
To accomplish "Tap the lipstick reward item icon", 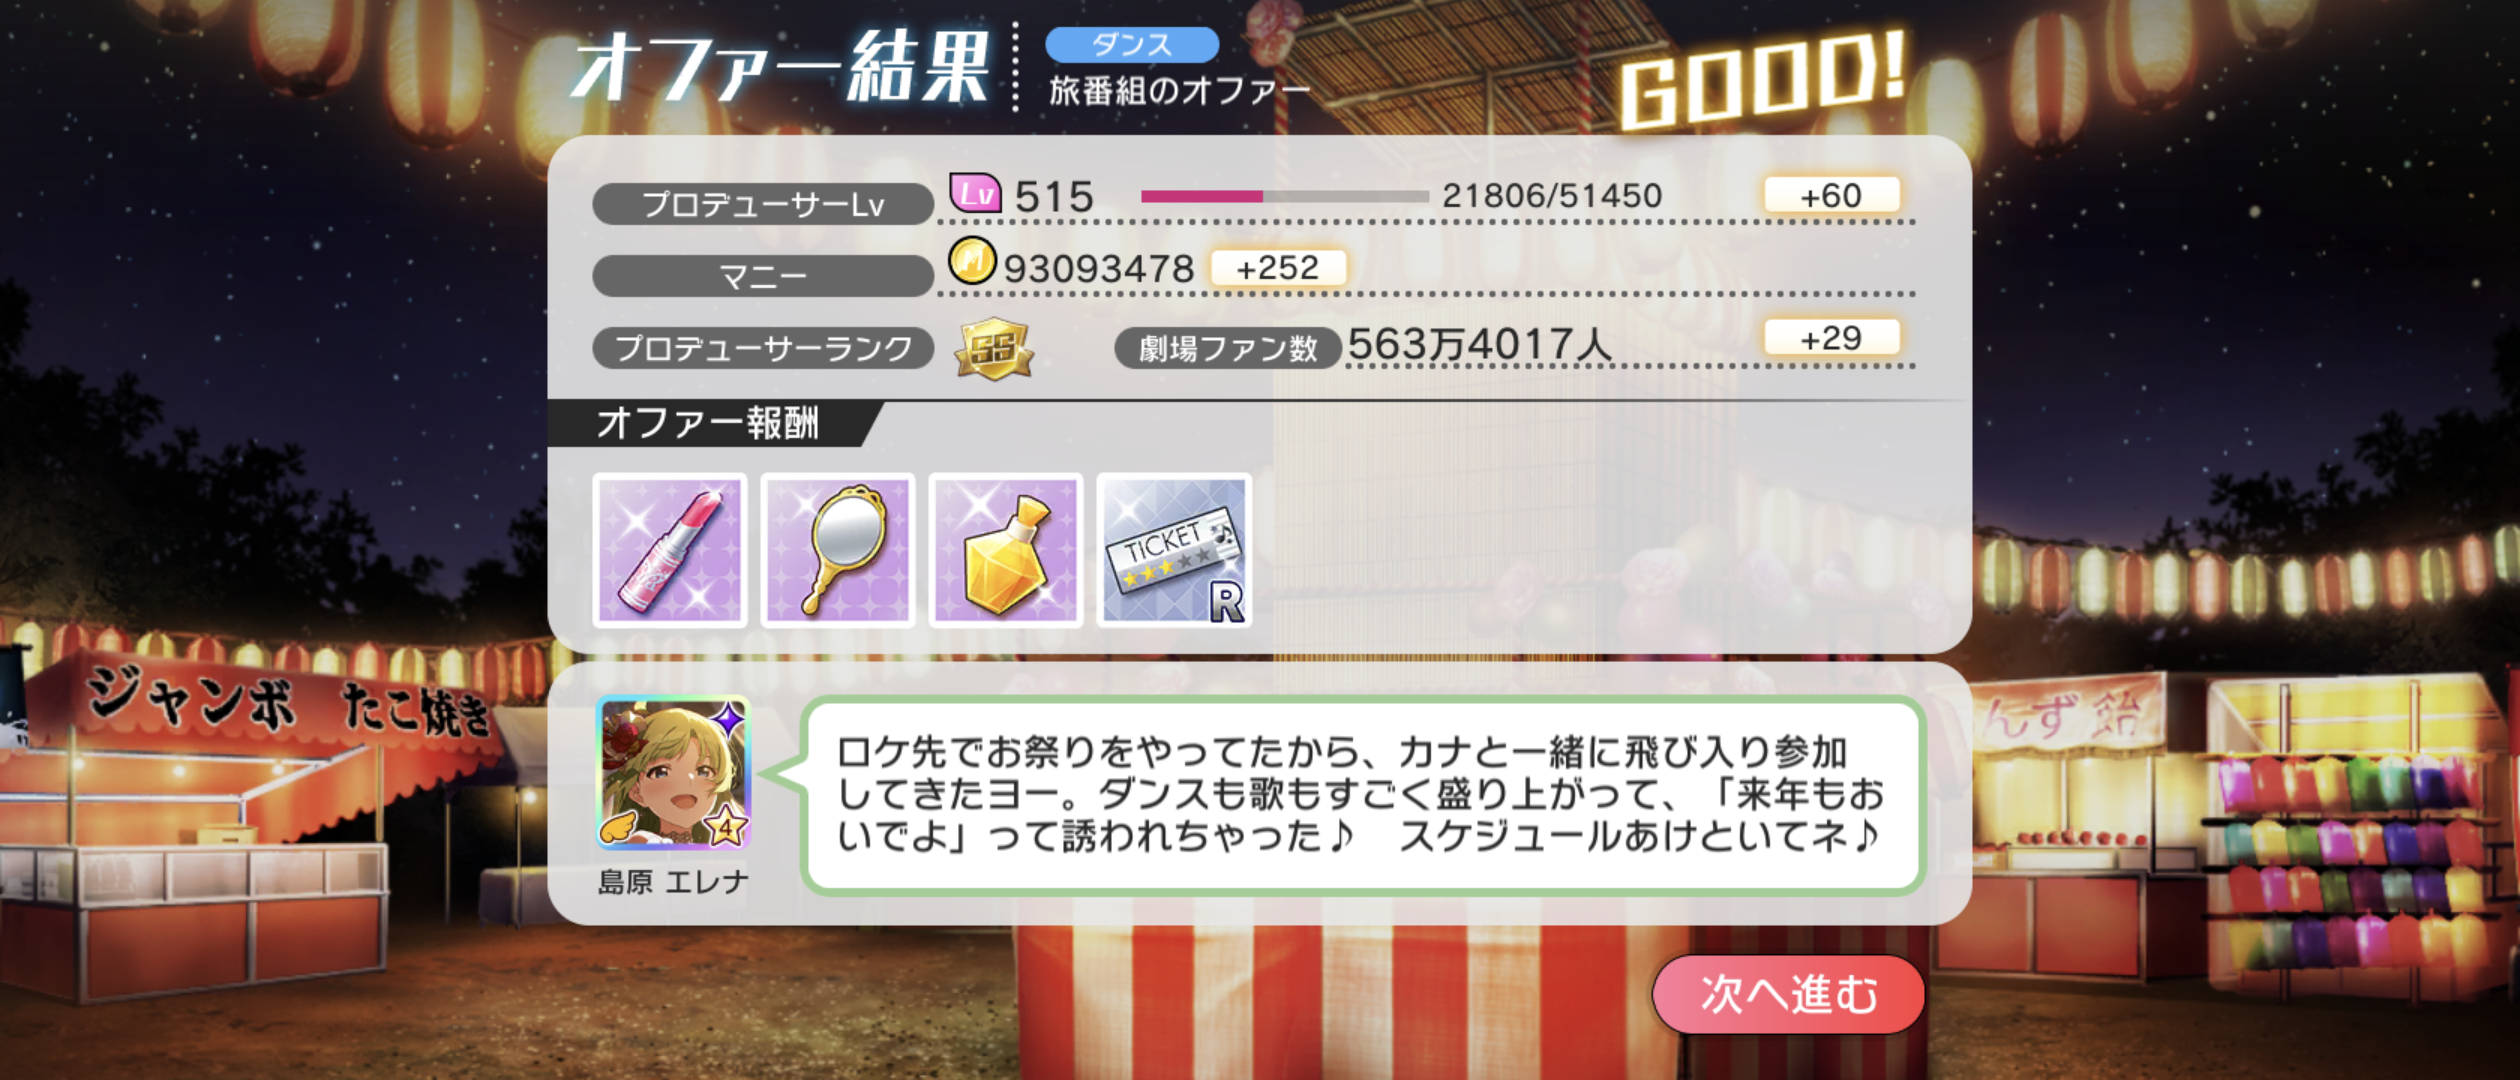I will pyautogui.click(x=670, y=550).
